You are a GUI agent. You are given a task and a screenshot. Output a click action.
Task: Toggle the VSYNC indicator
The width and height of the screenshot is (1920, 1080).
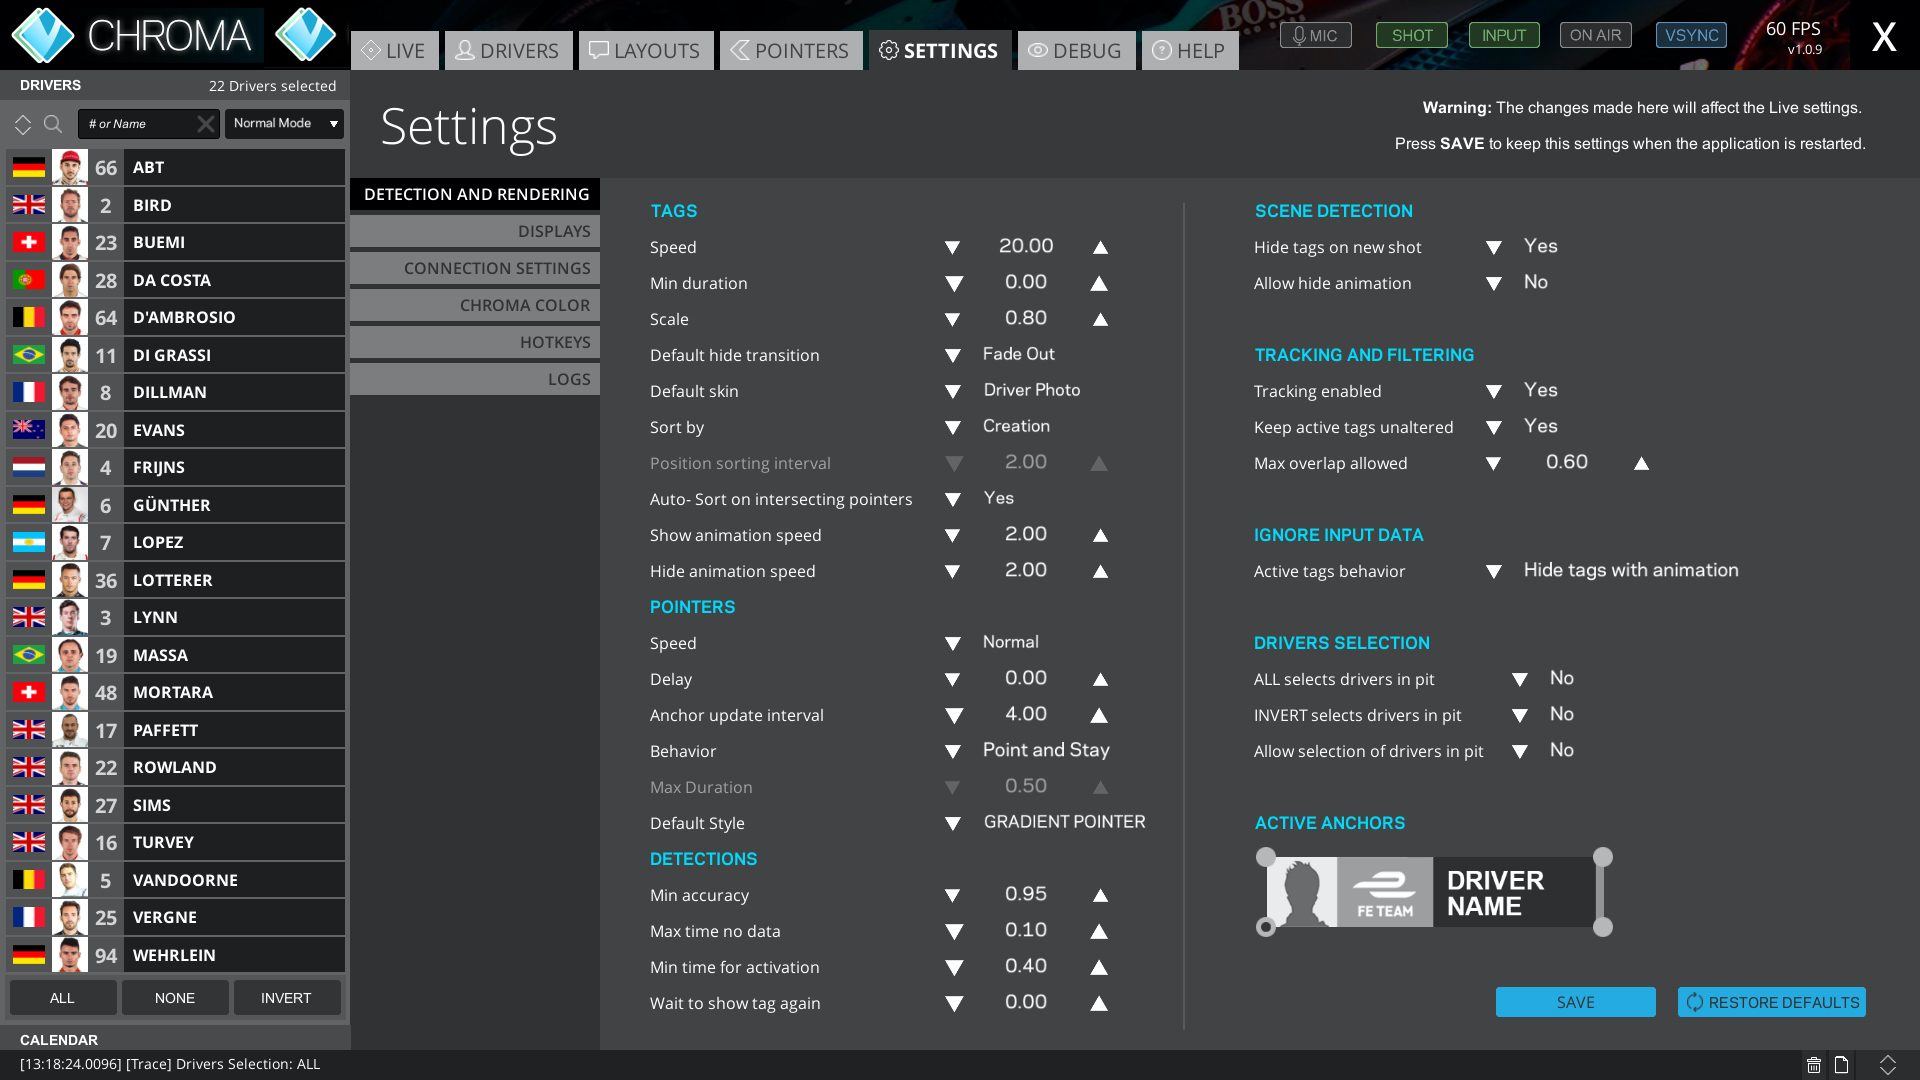[1691, 35]
